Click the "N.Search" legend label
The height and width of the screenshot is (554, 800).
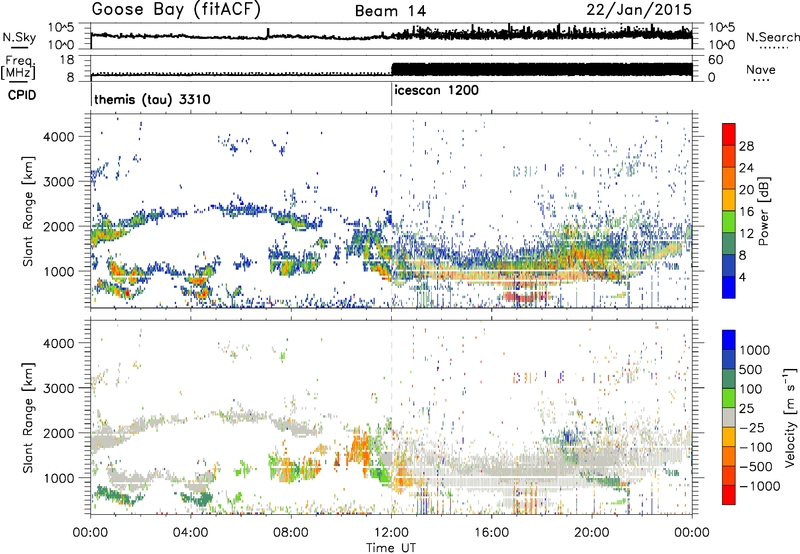coord(773,37)
